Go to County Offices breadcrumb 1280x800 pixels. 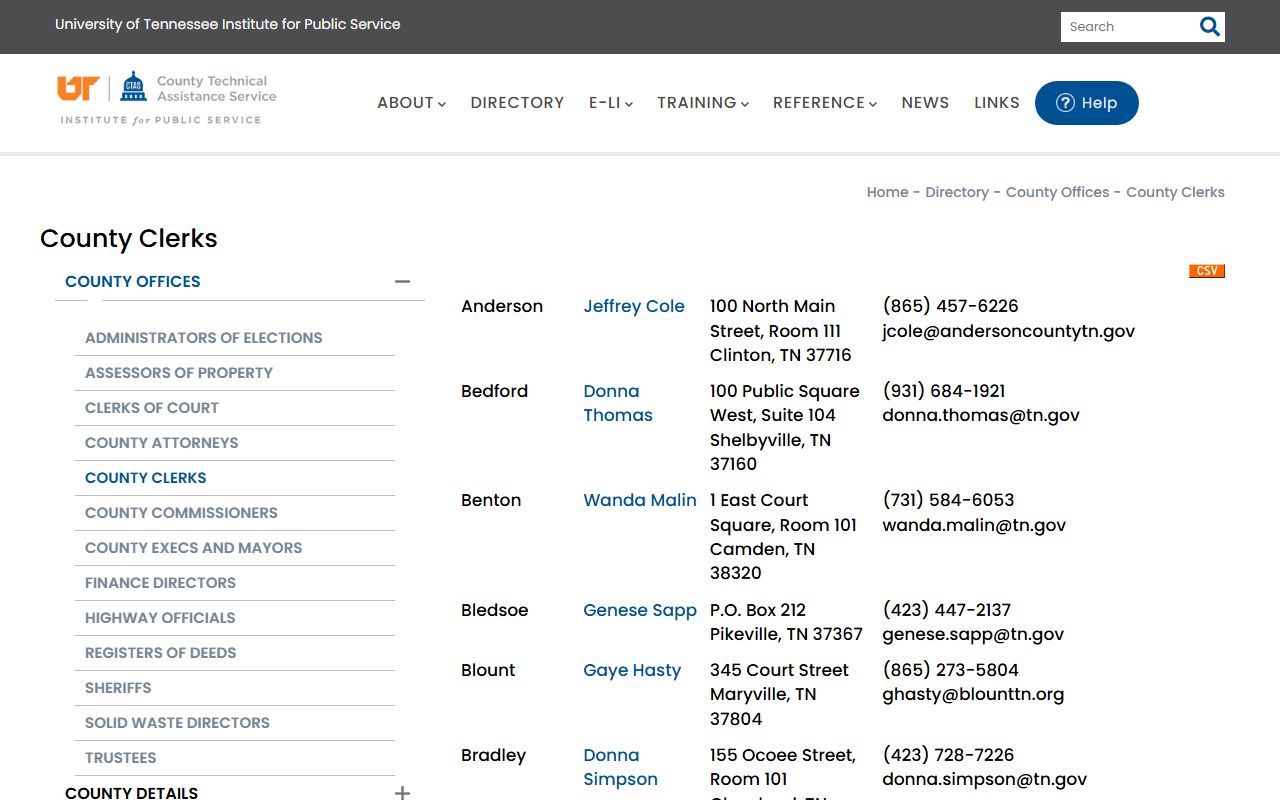point(1057,192)
